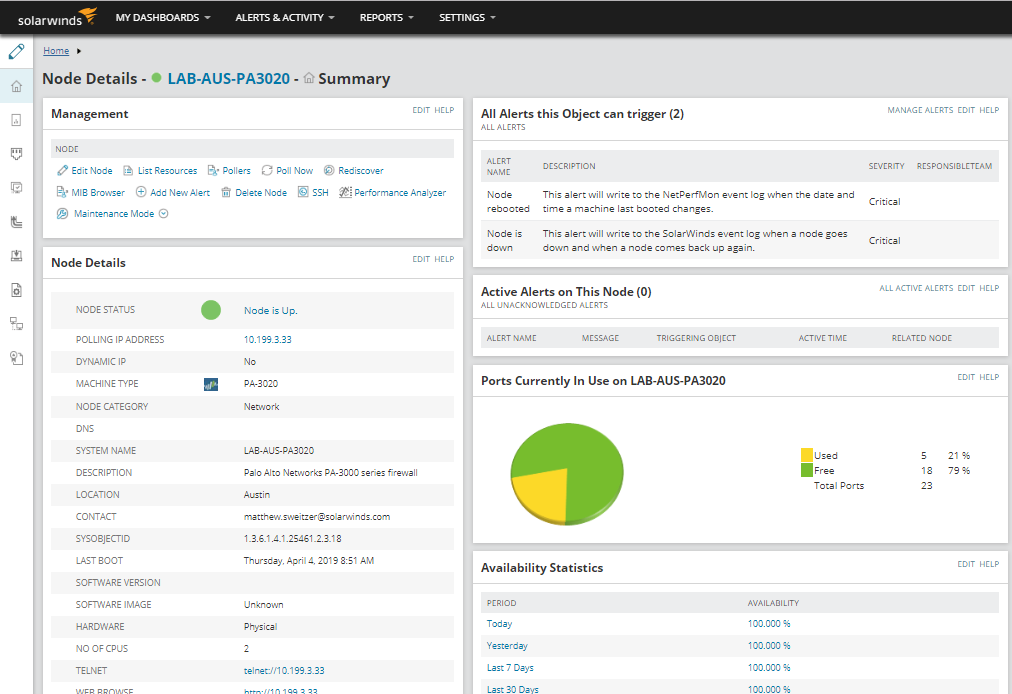Click the Edit Node pencil icon
Screen dimensions: 1012x694
pyautogui.click(x=62, y=170)
